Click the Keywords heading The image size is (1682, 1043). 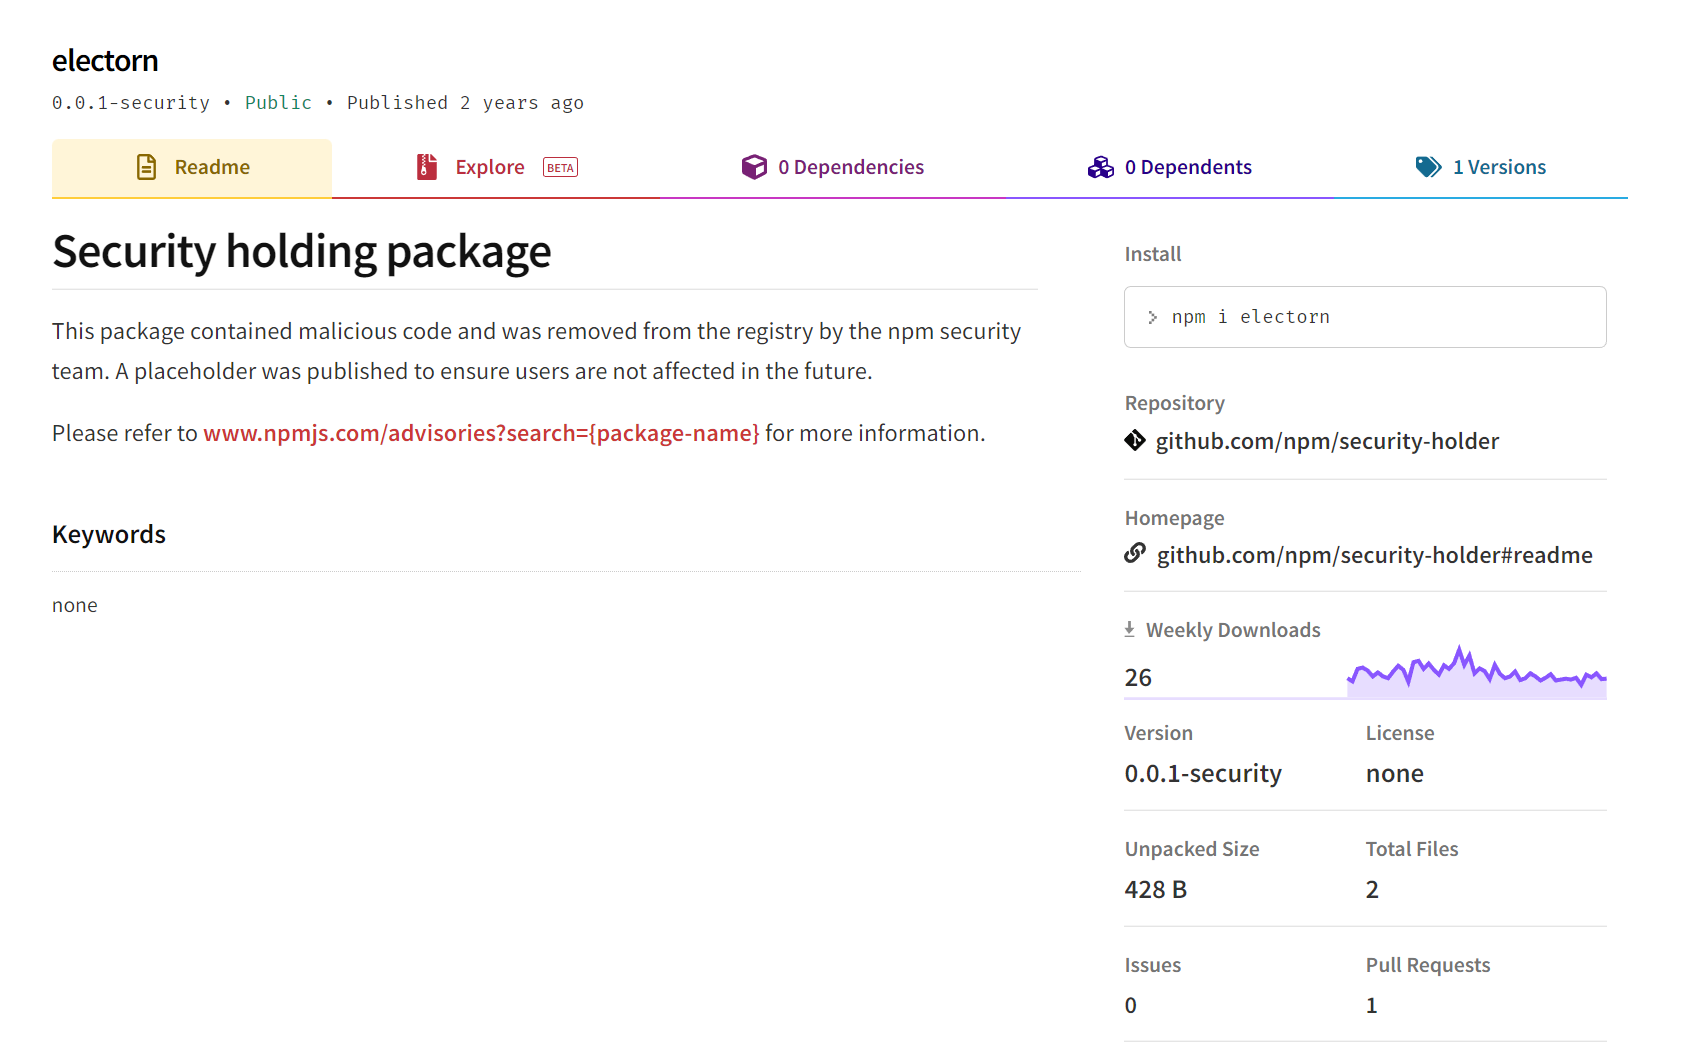109,534
